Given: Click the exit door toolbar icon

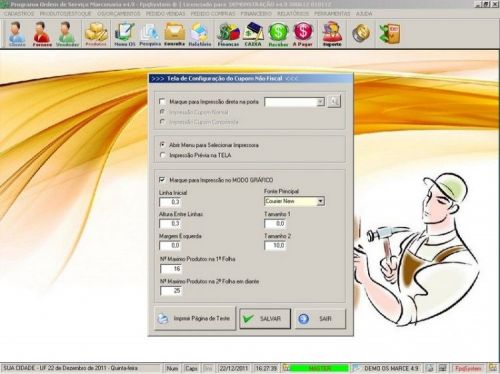Looking at the screenshot, I should 390,33.
